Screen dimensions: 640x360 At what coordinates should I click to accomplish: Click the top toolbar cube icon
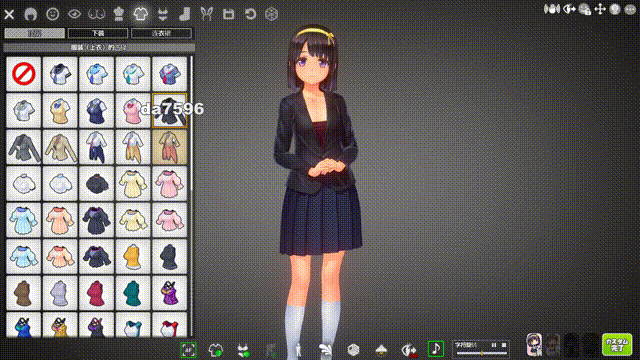click(271, 14)
